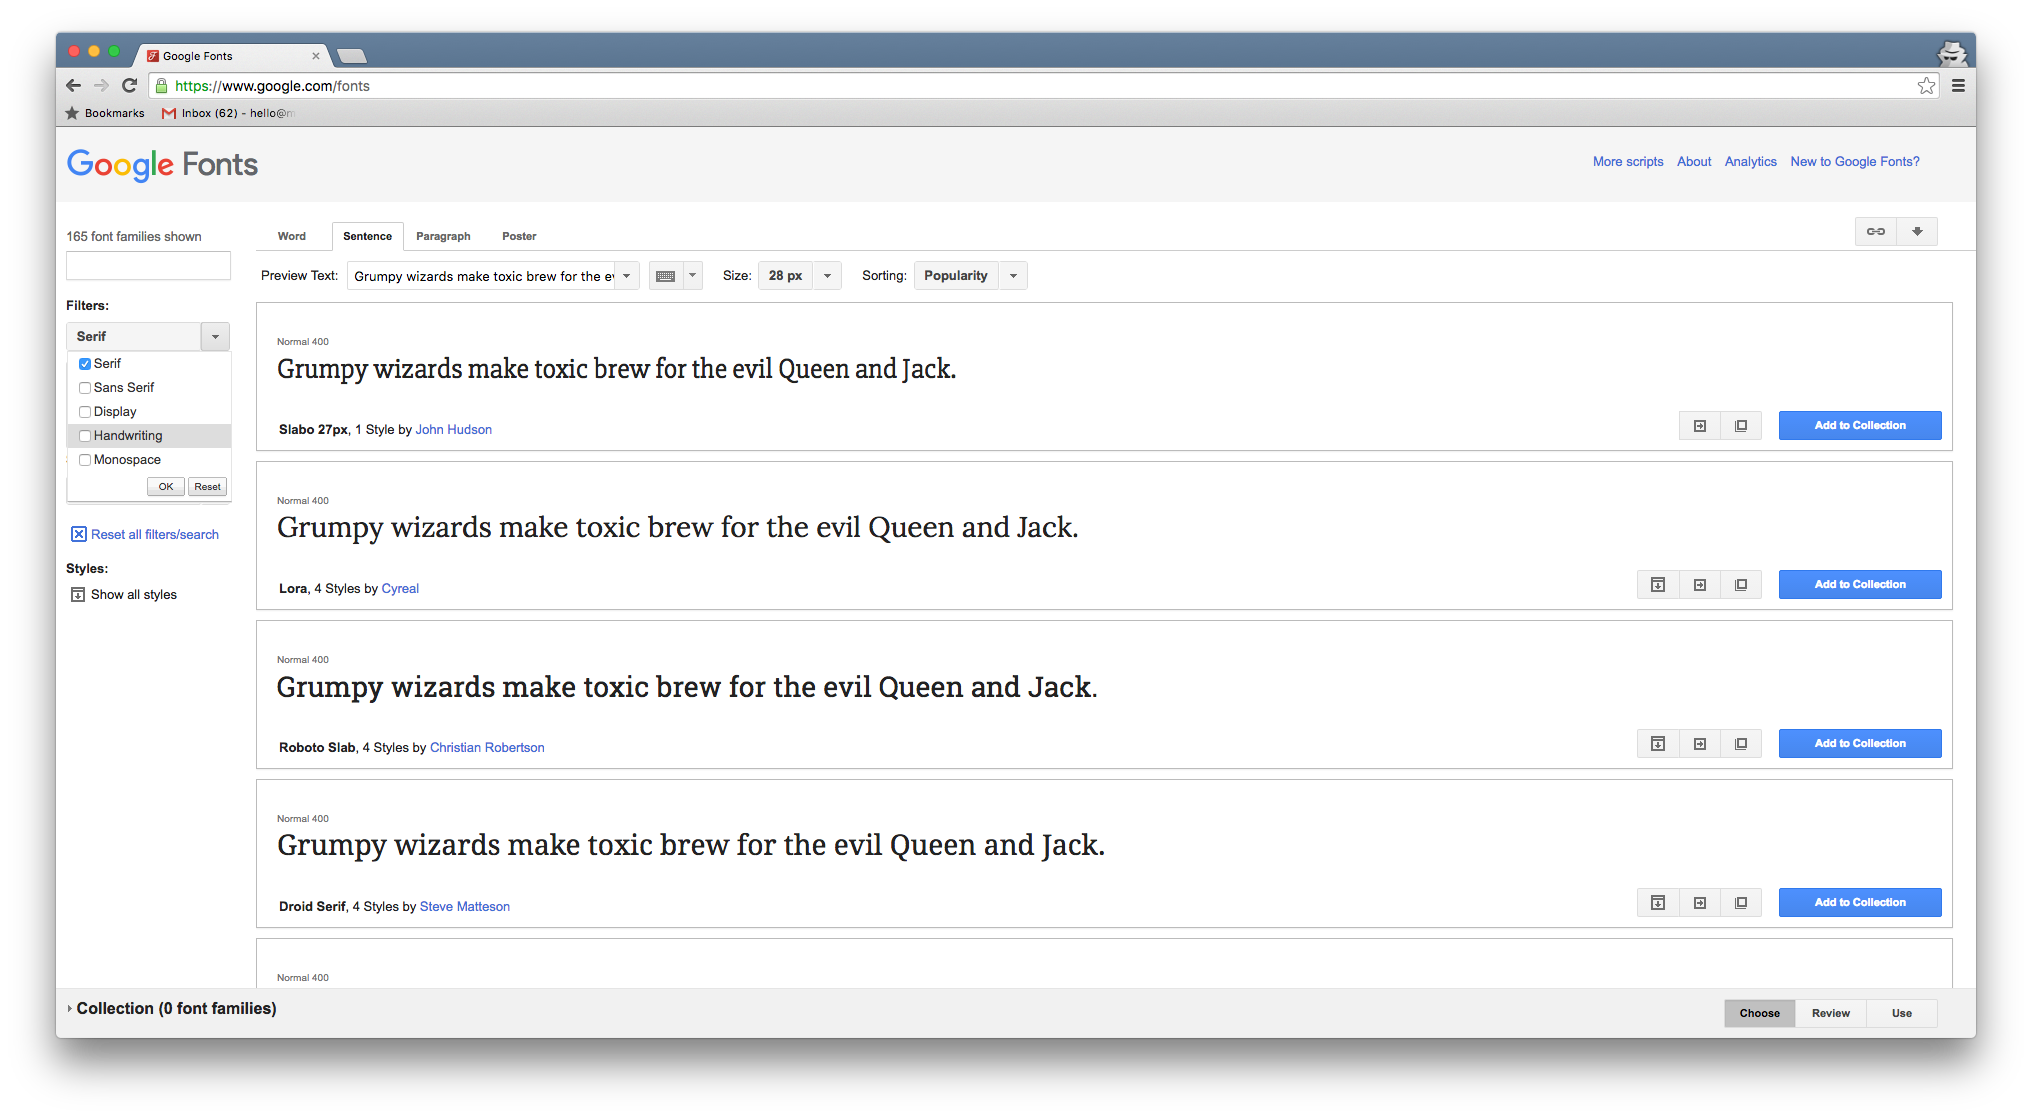Check the Monospace filter checkbox

click(x=85, y=460)
